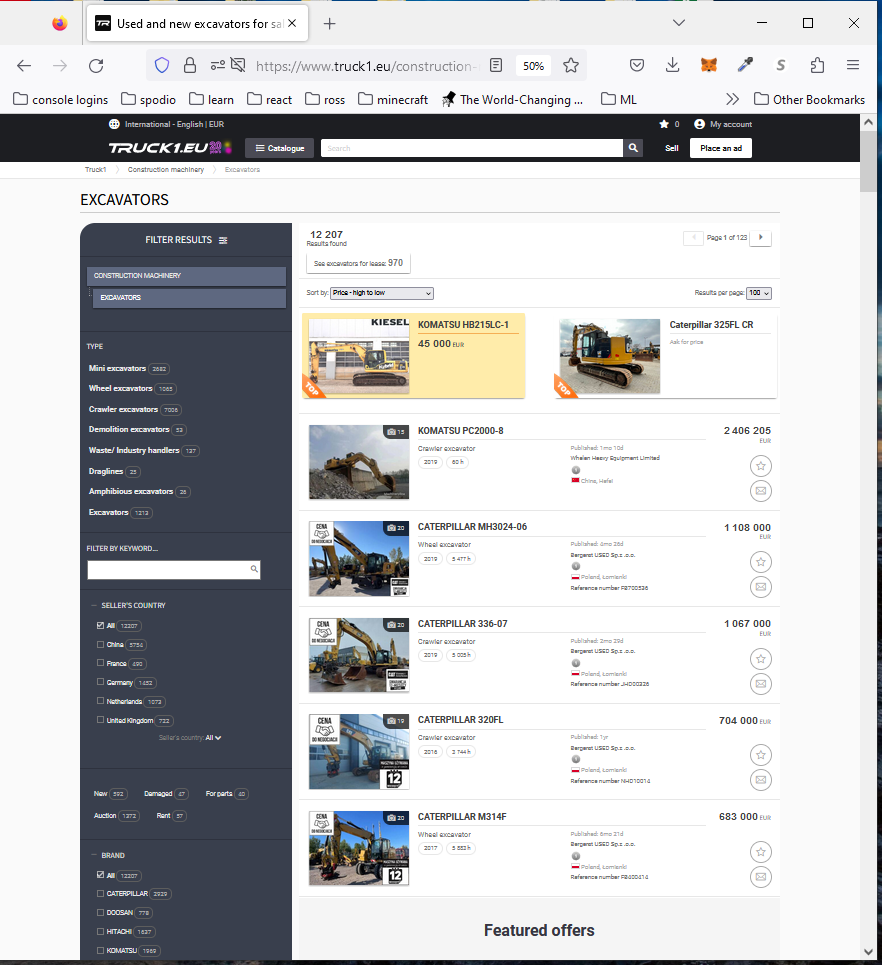
Task: Save to Pocket icon in toolbar
Action: (637, 65)
